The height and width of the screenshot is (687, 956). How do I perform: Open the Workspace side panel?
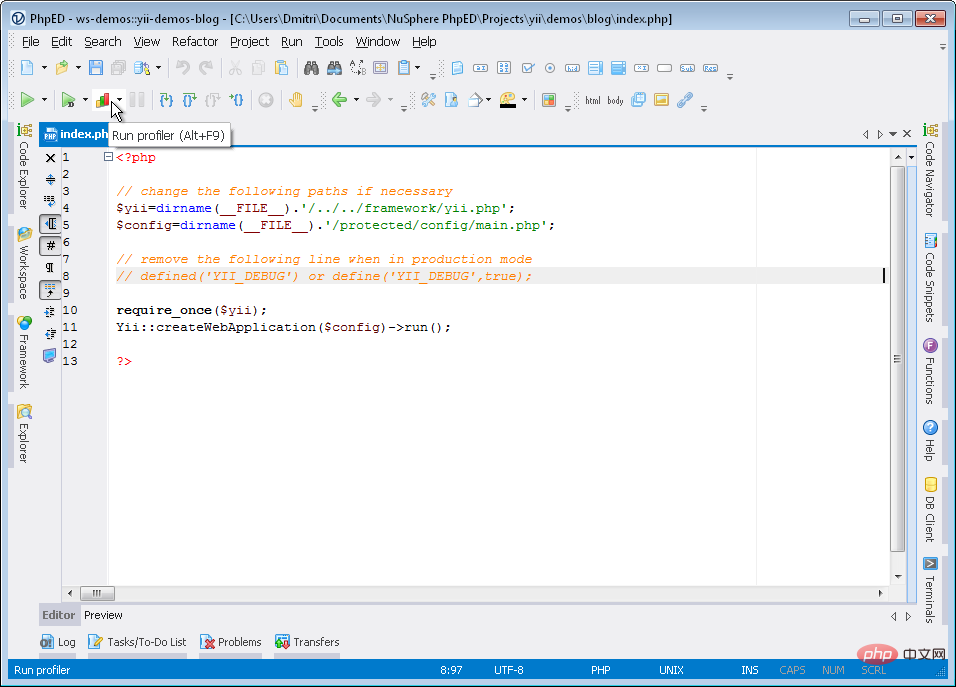[x=24, y=263]
